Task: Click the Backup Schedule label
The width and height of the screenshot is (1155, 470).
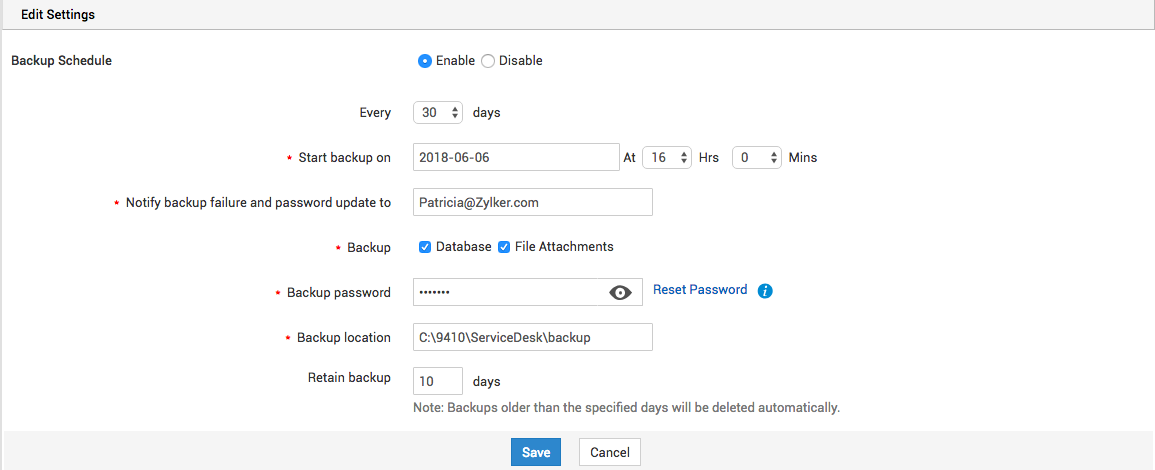Action: [62, 60]
